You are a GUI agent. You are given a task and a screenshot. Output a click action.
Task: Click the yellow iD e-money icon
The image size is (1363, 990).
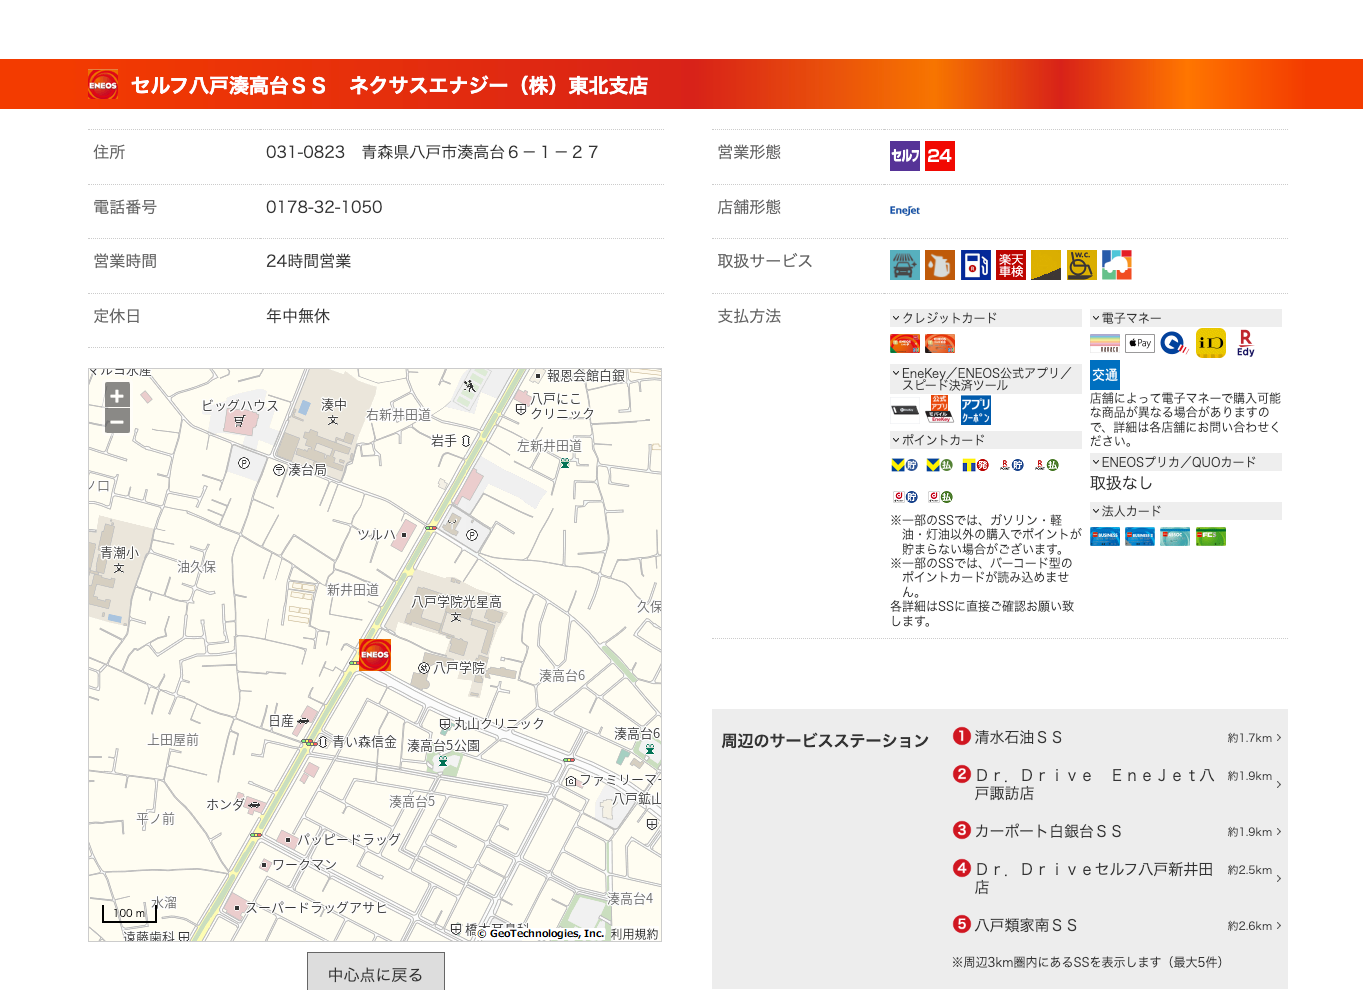(x=1211, y=343)
